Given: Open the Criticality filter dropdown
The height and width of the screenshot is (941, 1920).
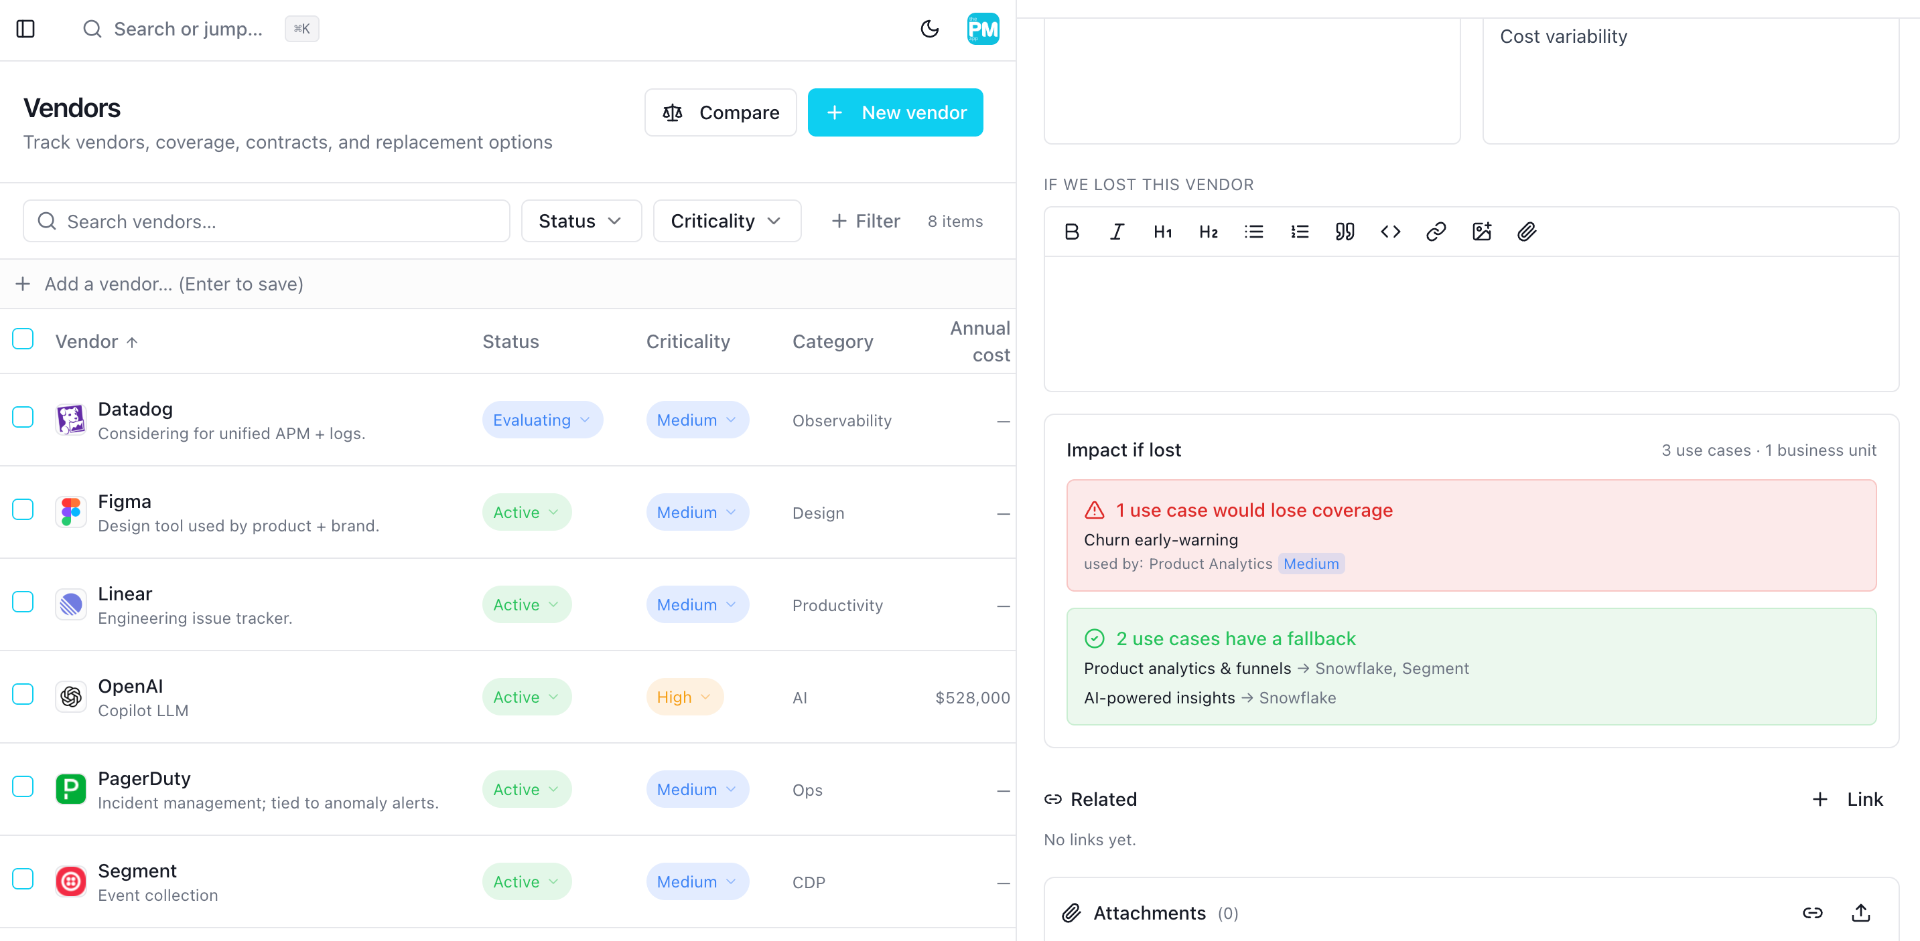Looking at the screenshot, I should click(x=727, y=221).
